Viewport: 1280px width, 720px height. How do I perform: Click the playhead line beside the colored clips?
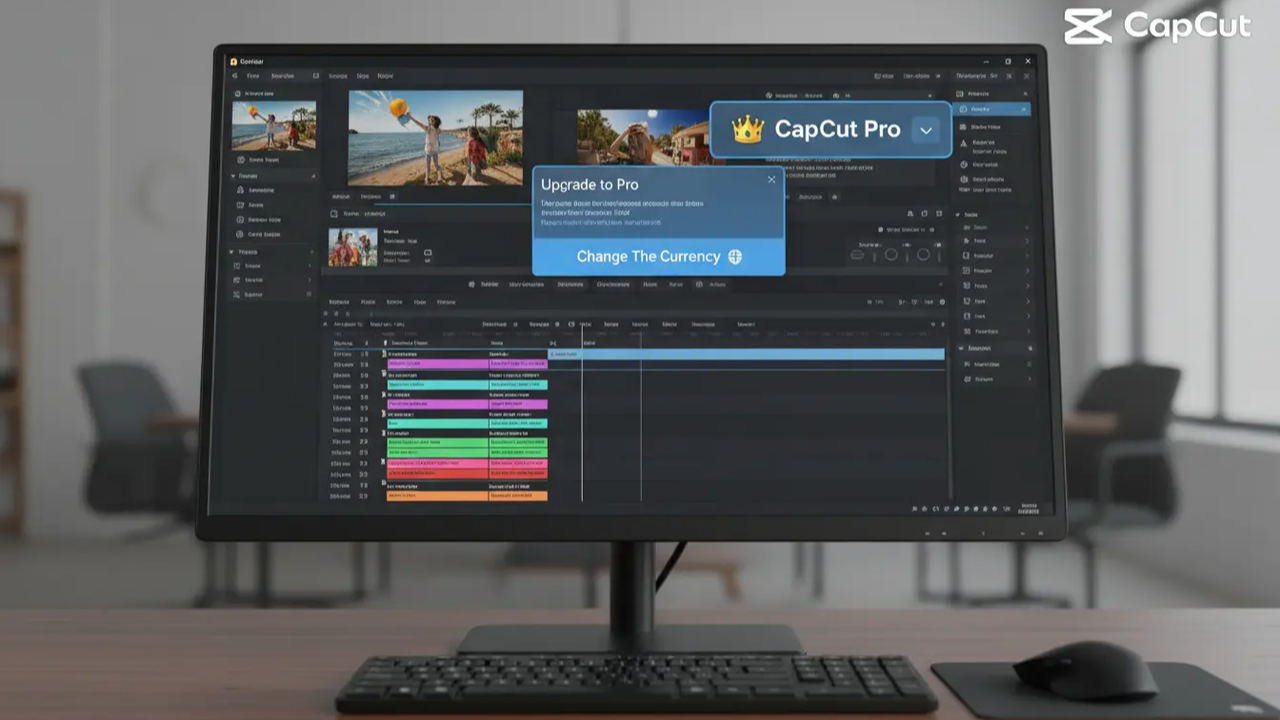[582, 412]
